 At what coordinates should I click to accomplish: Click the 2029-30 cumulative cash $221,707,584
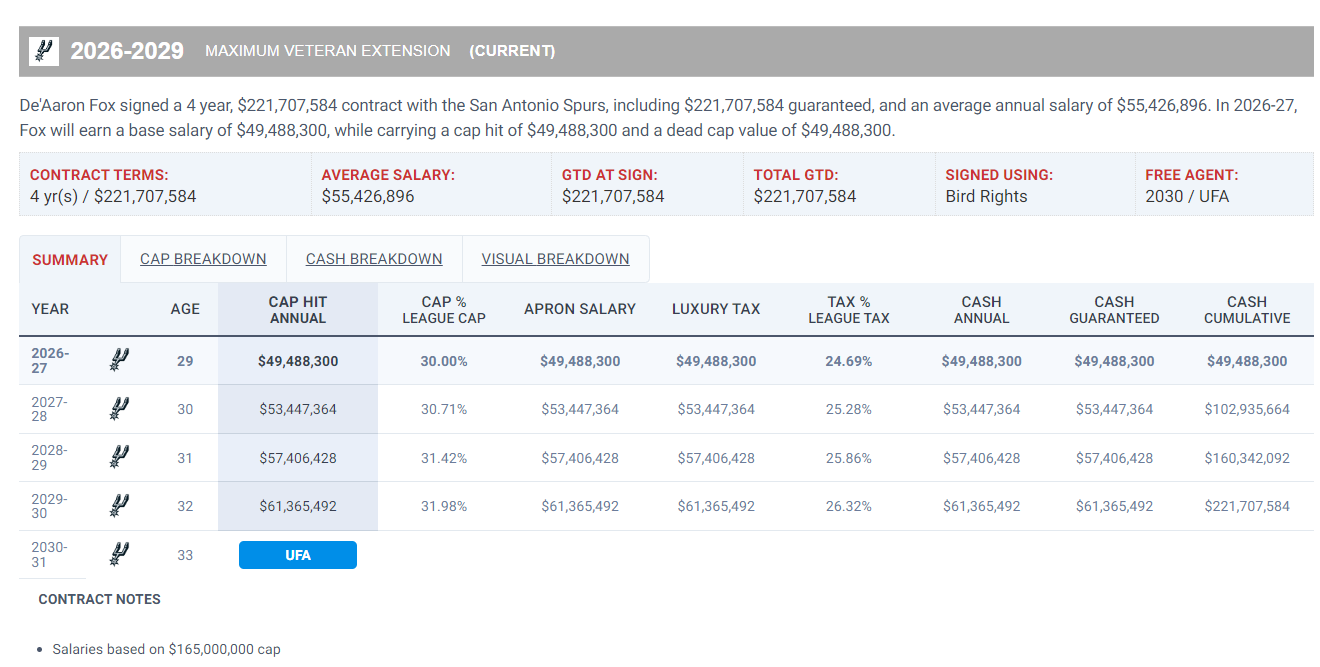click(x=1247, y=506)
